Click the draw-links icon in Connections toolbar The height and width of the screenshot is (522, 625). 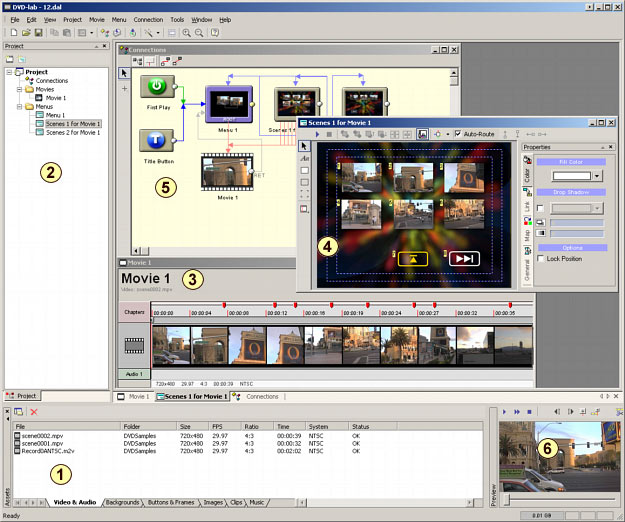165,61
